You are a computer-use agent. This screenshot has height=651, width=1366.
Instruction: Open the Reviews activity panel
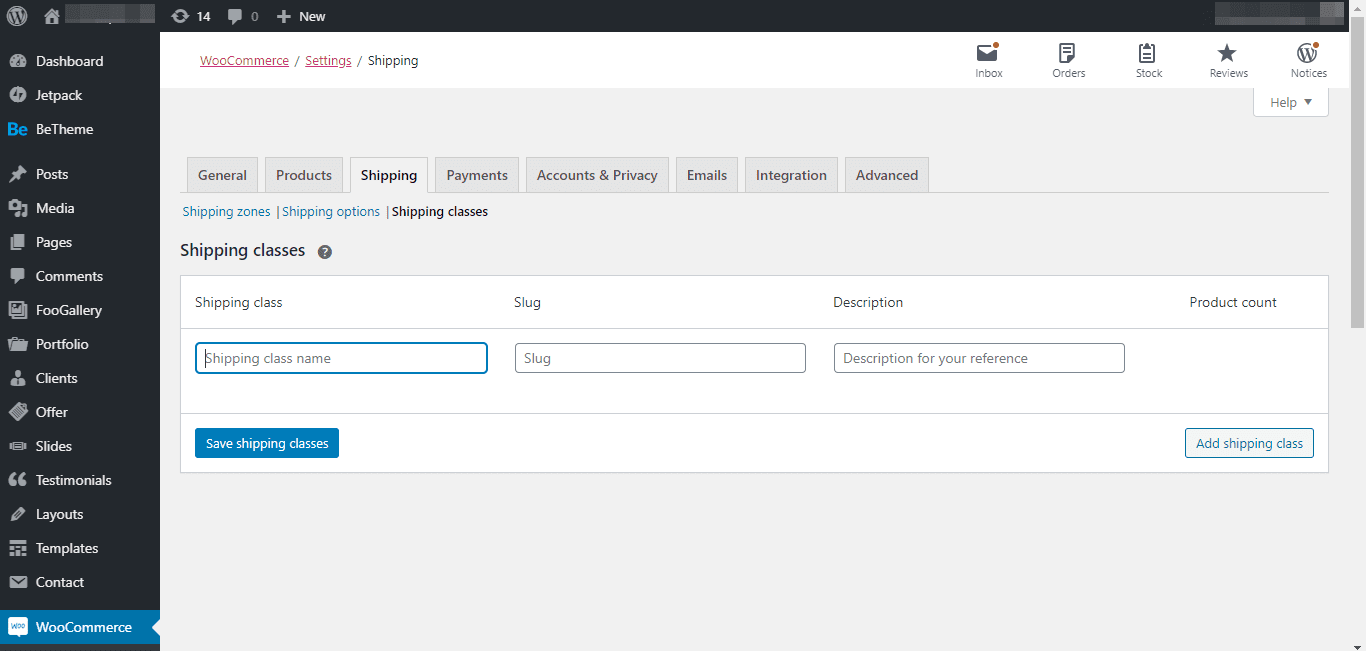(x=1228, y=60)
